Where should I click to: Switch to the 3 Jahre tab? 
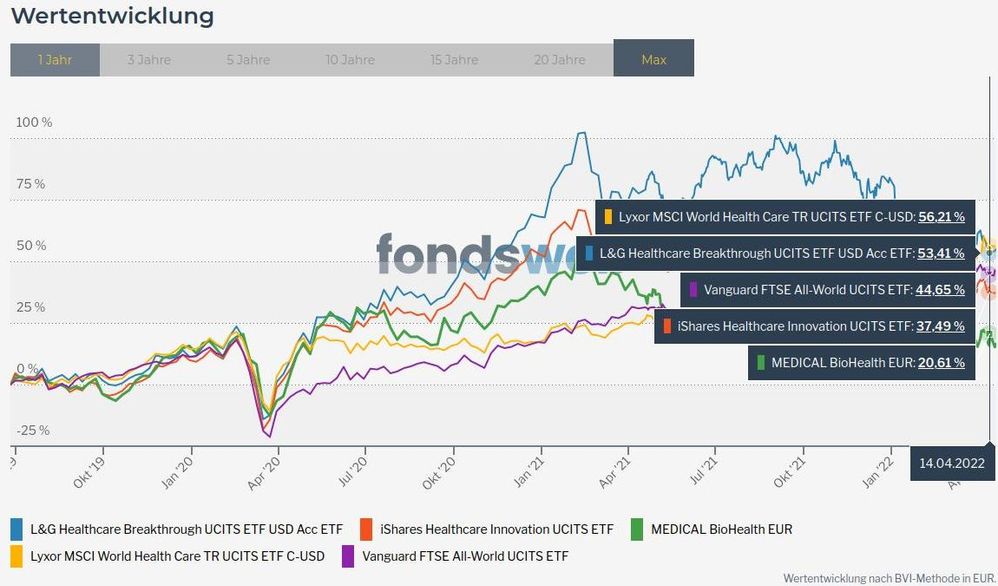point(149,60)
